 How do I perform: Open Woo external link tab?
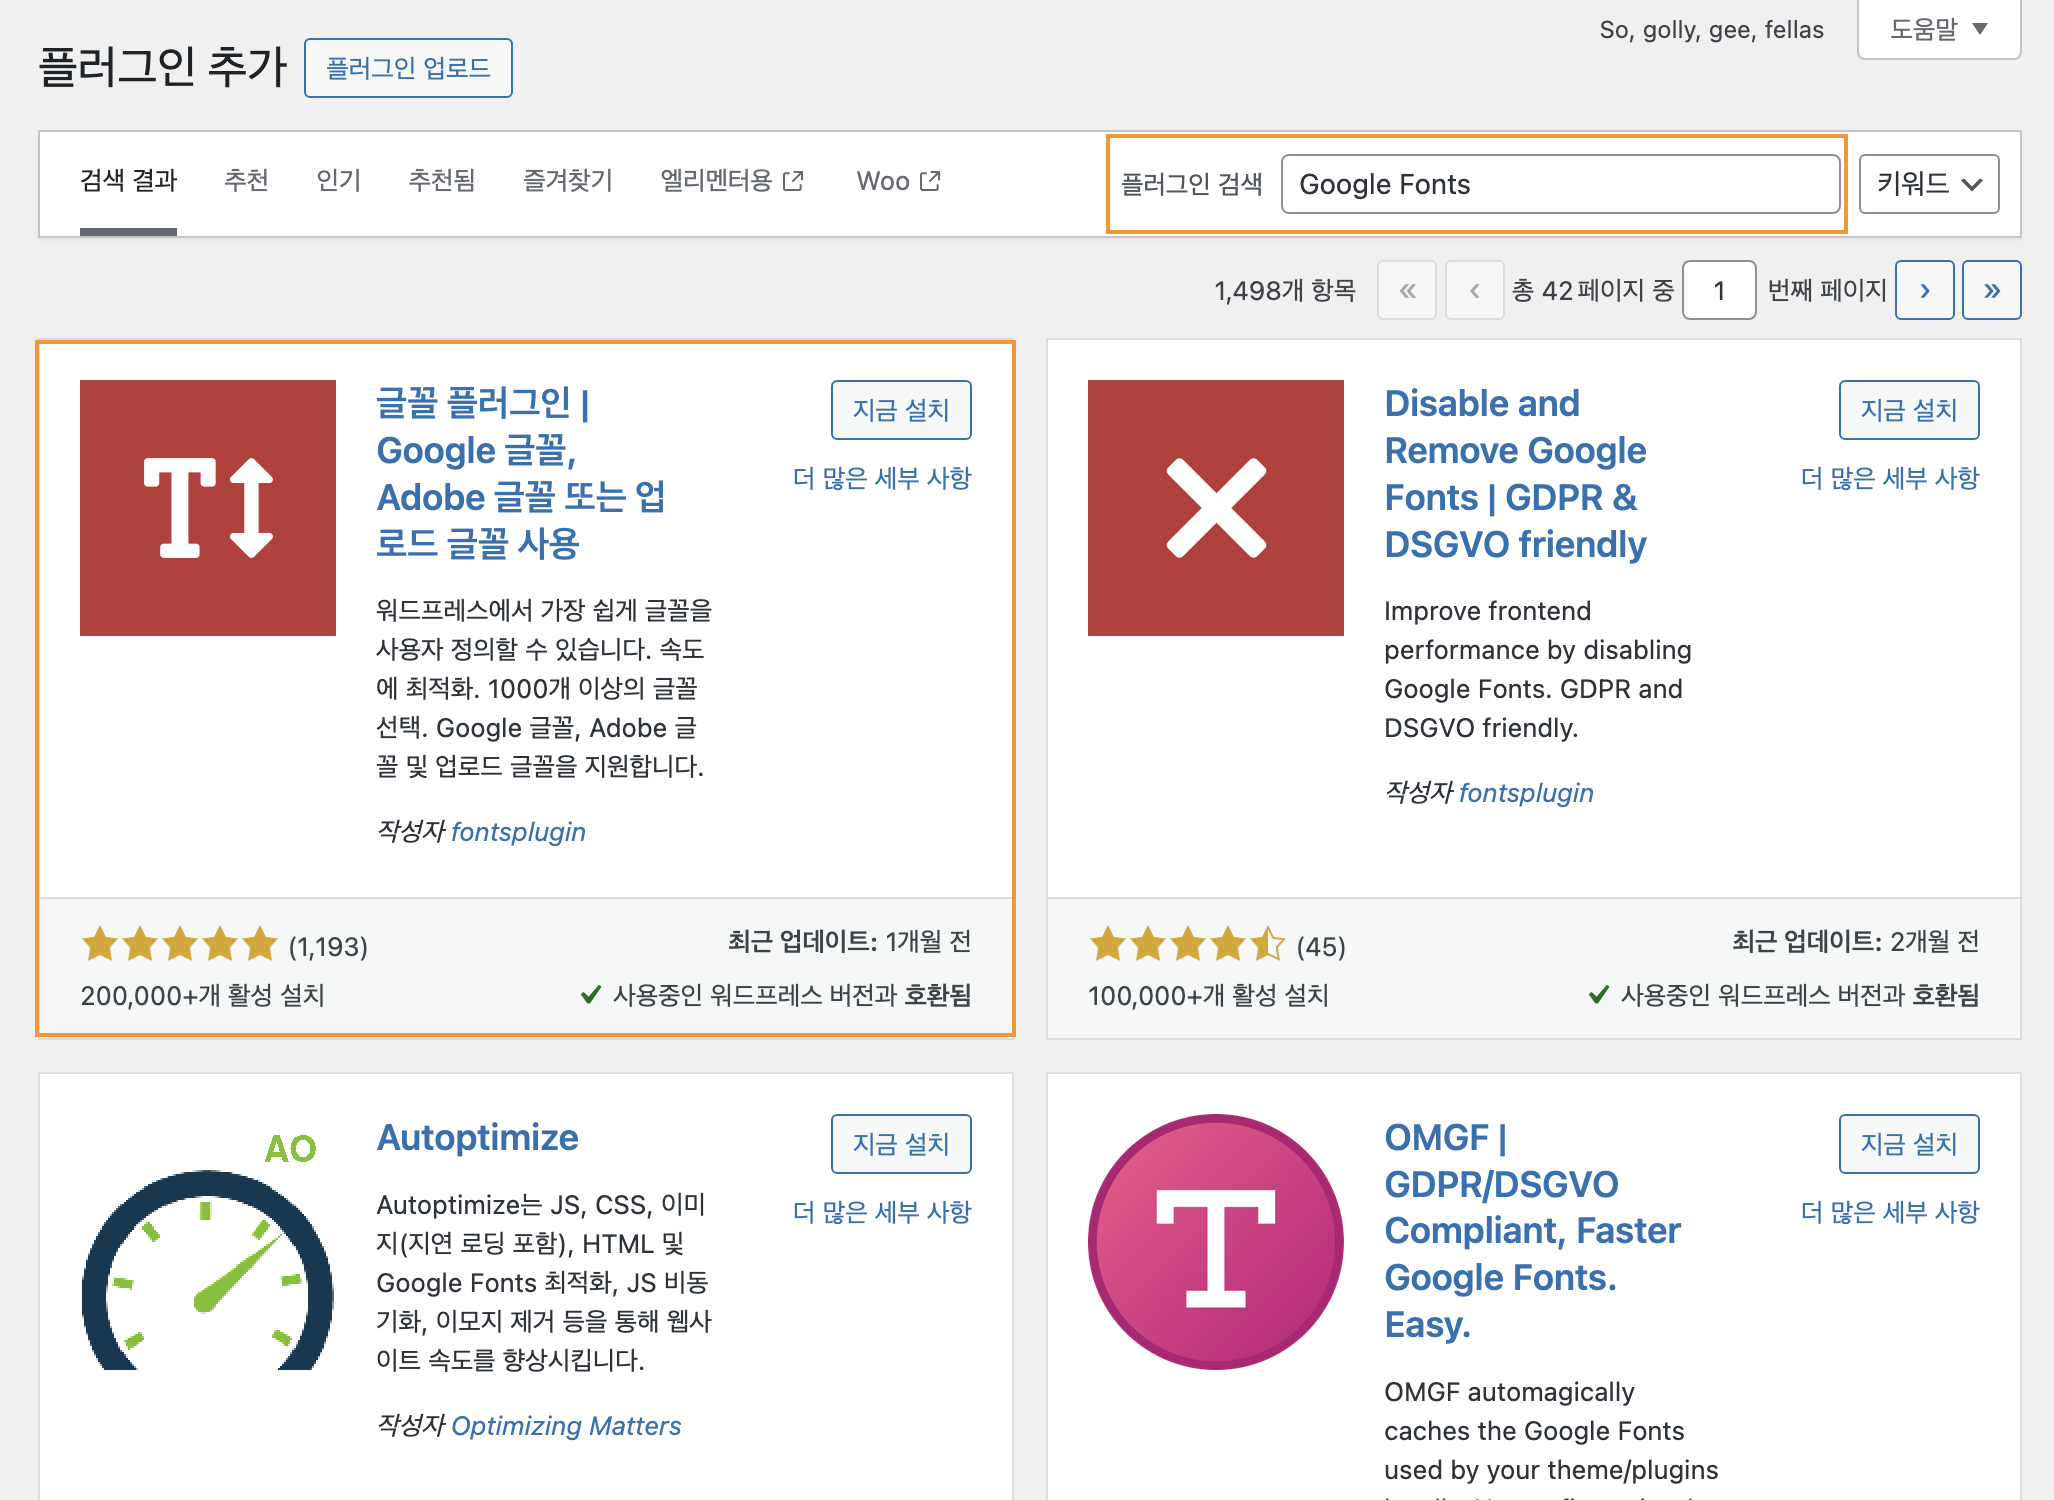coord(898,181)
